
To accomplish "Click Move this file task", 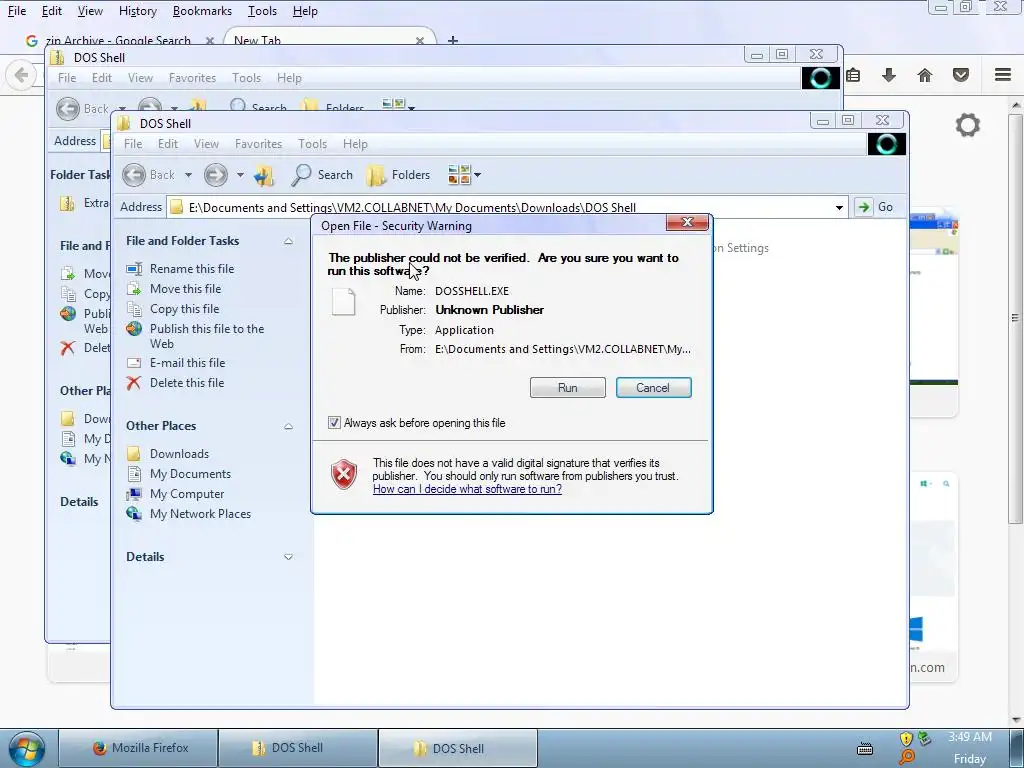I will click(x=185, y=289).
